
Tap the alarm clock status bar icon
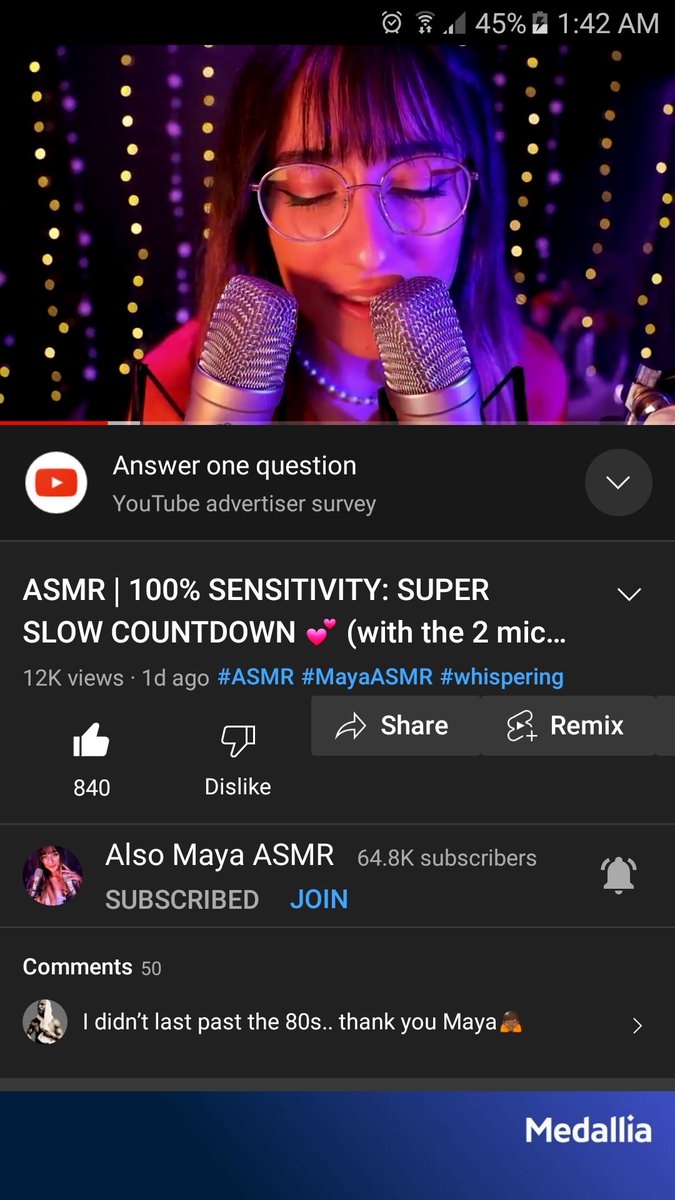(392, 22)
